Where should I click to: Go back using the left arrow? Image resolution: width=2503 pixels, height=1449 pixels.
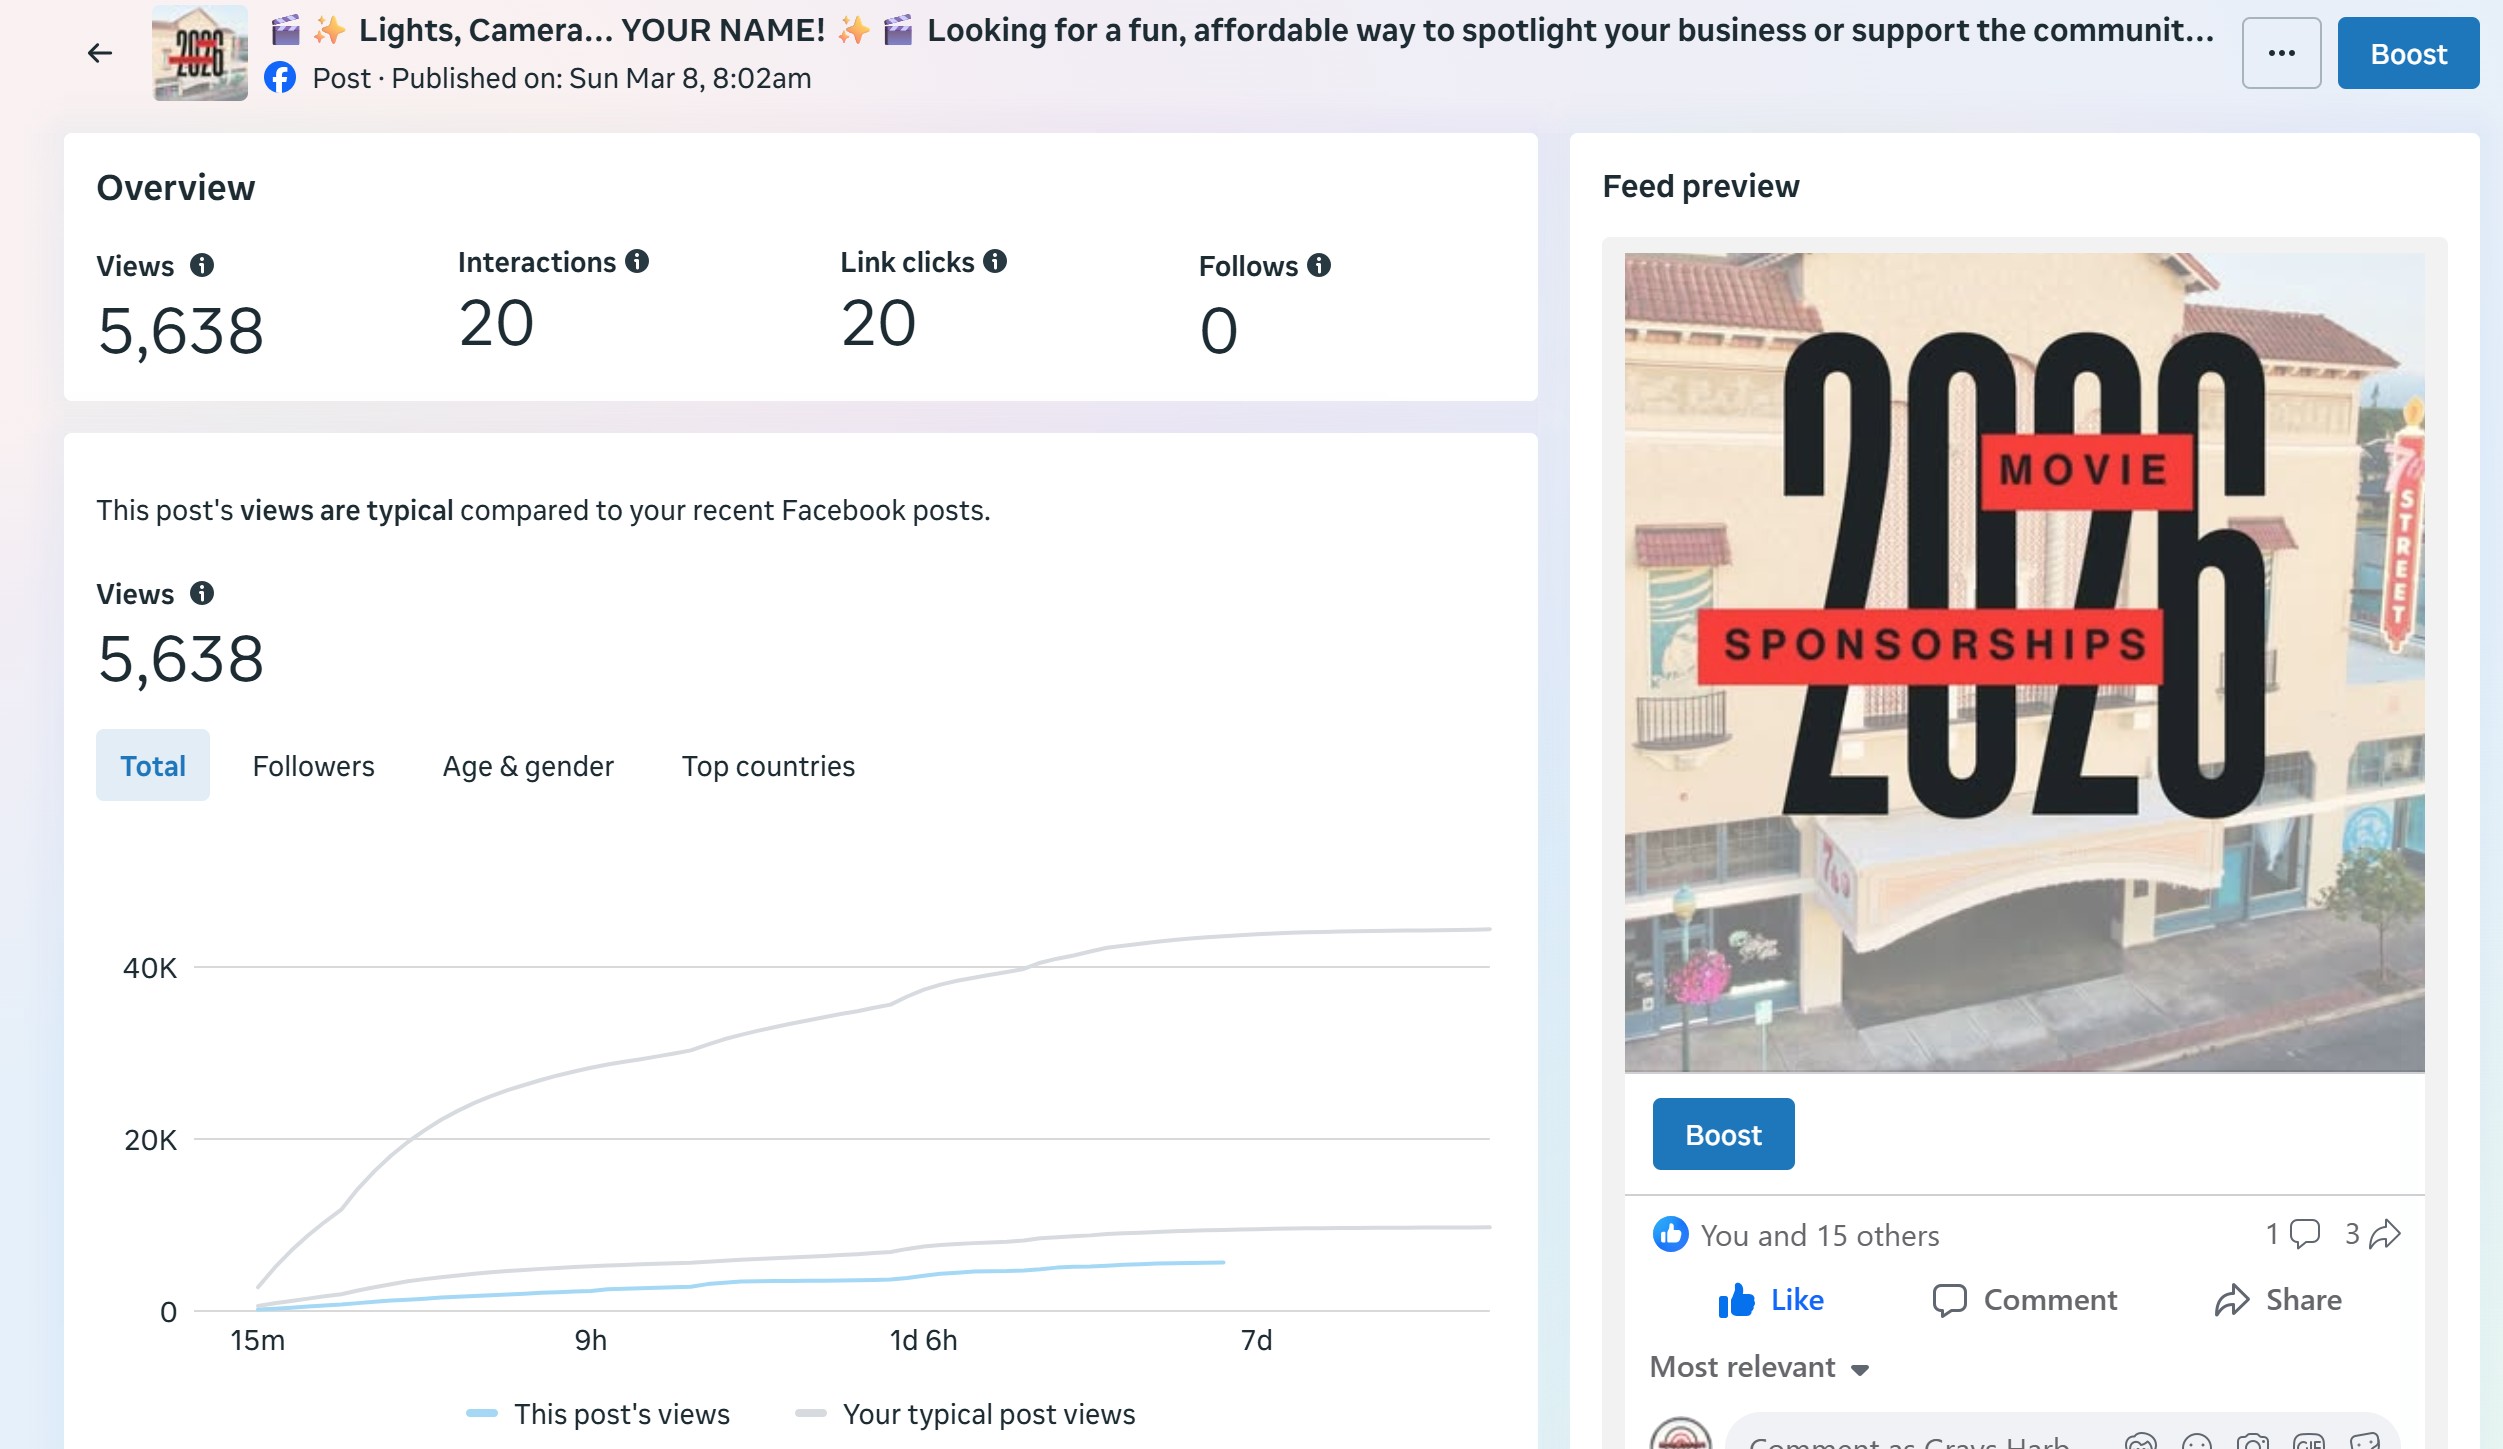pos(99,53)
